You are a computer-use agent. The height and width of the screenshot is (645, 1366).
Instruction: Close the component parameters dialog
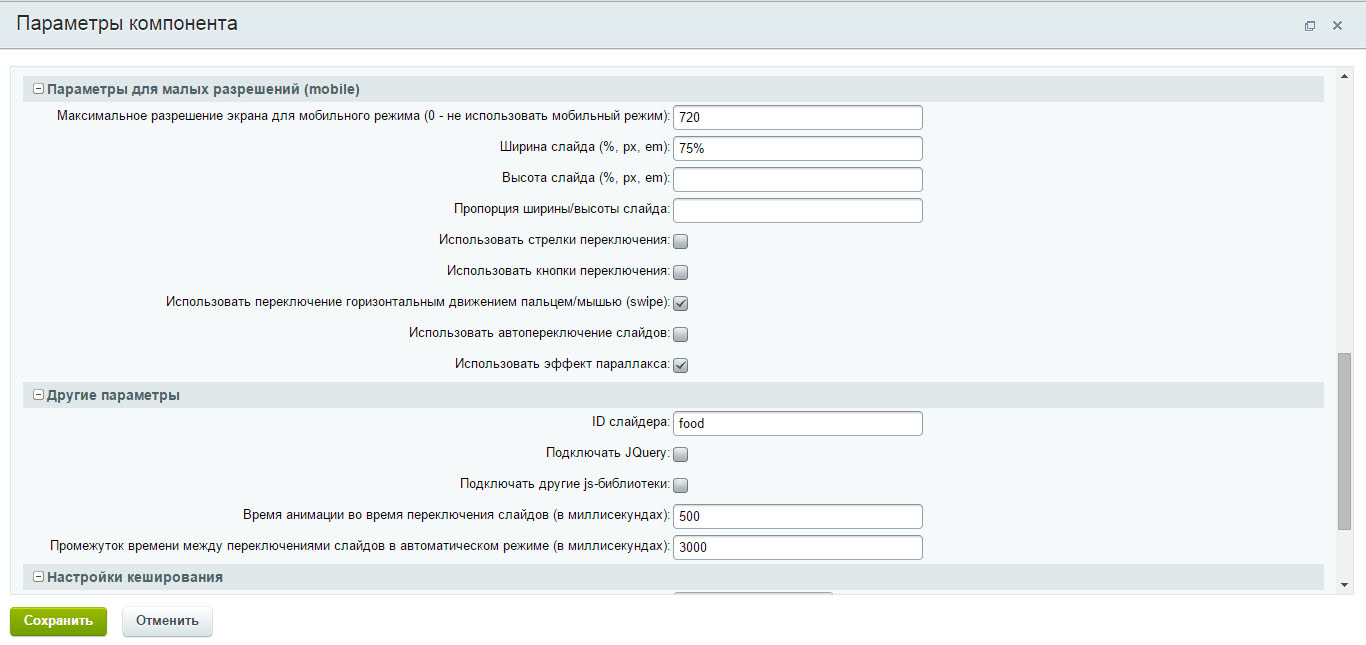tap(1337, 26)
